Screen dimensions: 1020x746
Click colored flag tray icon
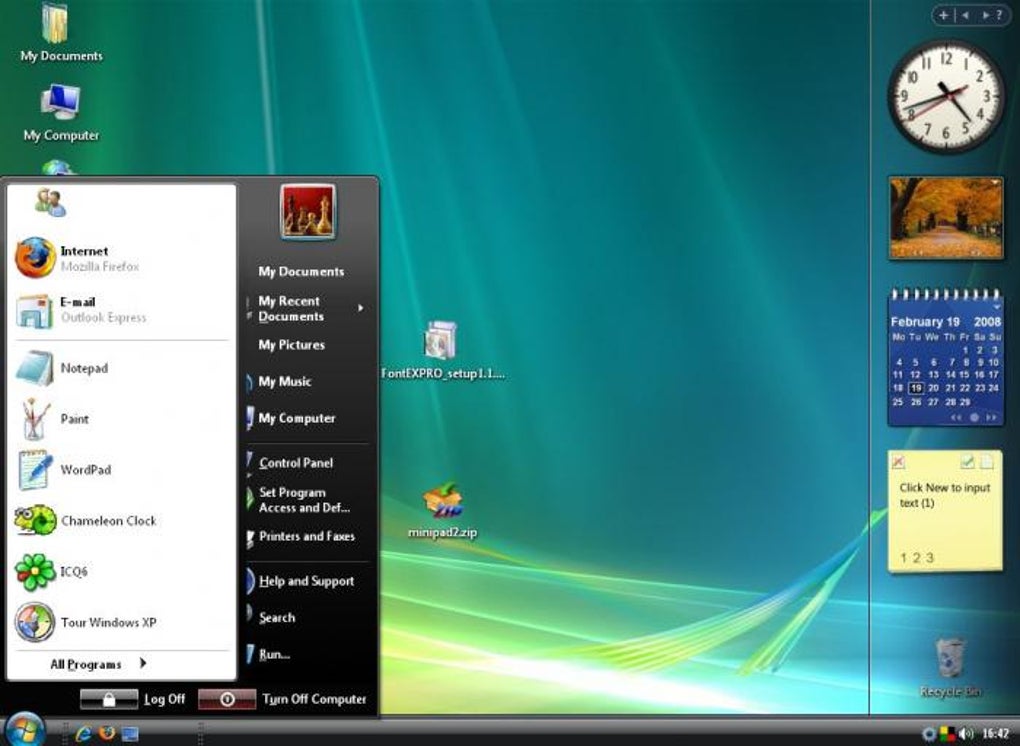(x=948, y=734)
